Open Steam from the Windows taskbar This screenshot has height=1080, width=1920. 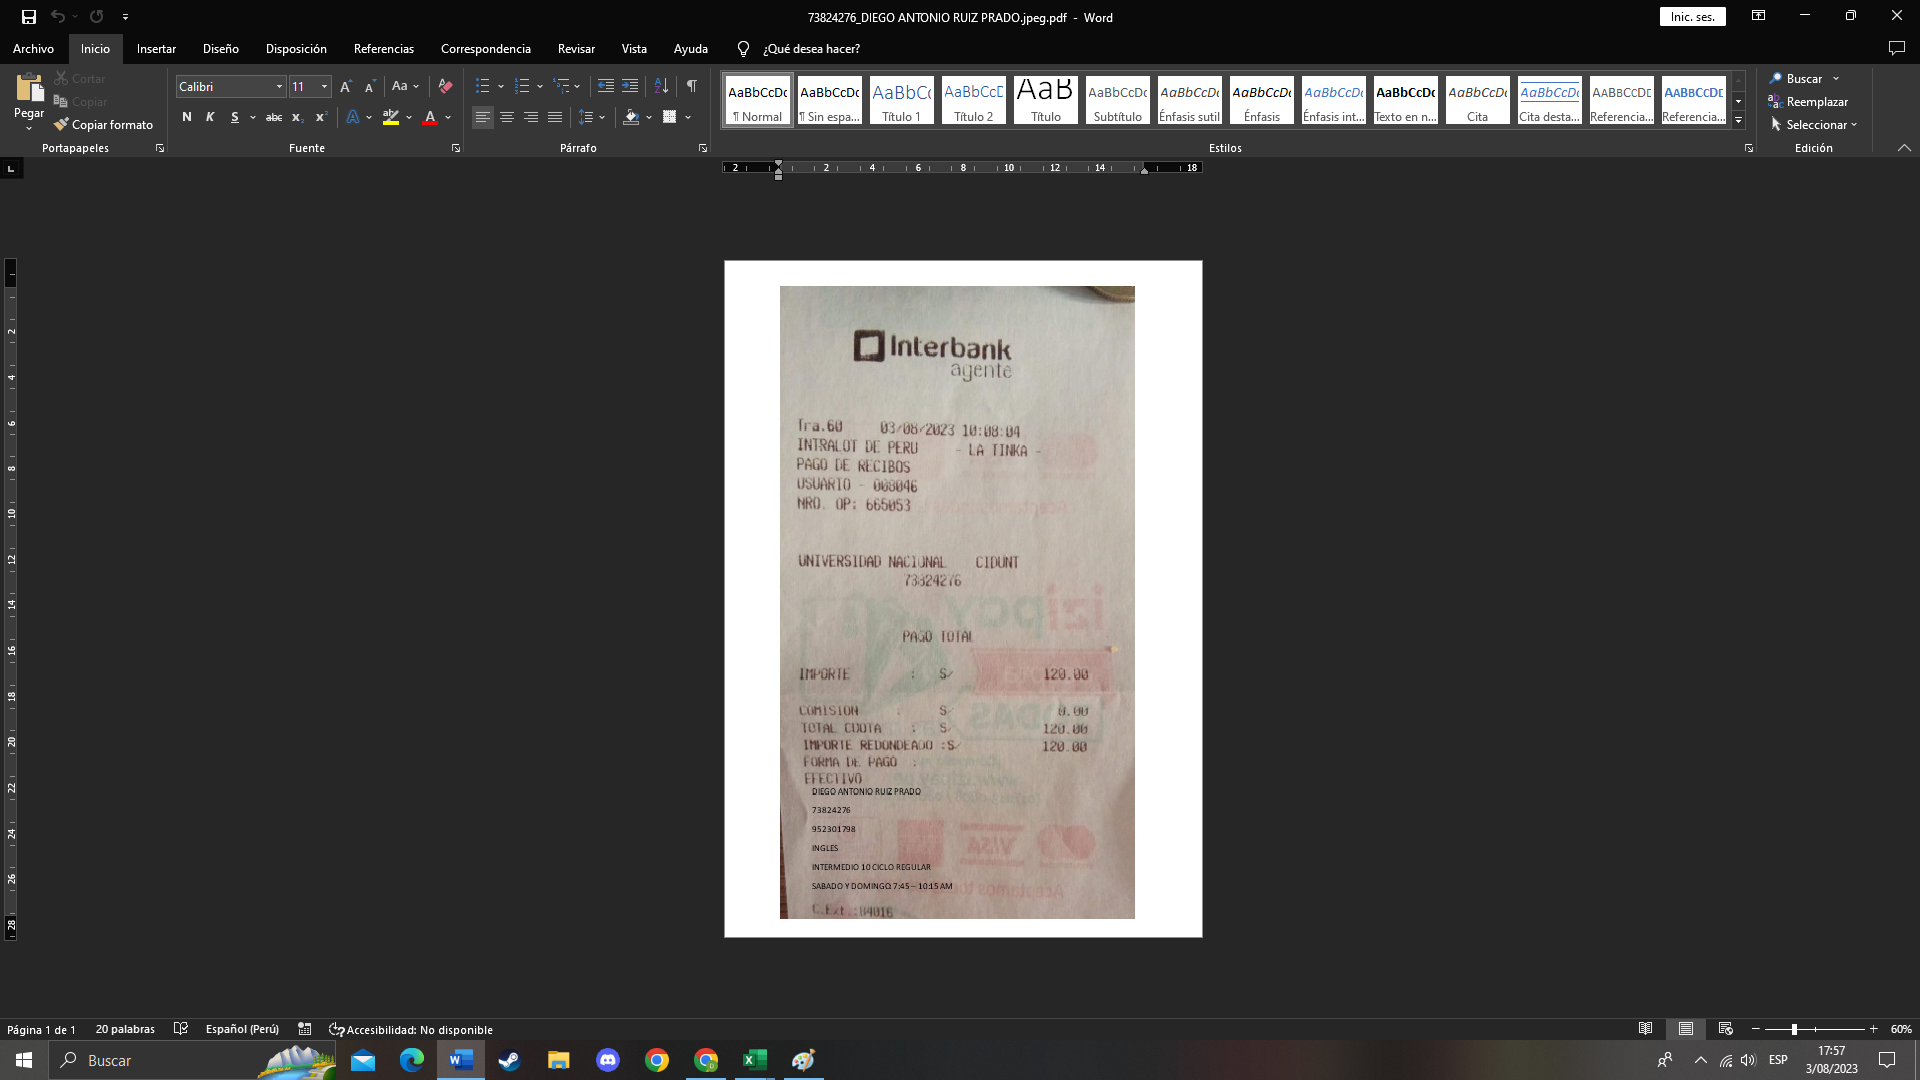point(510,1060)
